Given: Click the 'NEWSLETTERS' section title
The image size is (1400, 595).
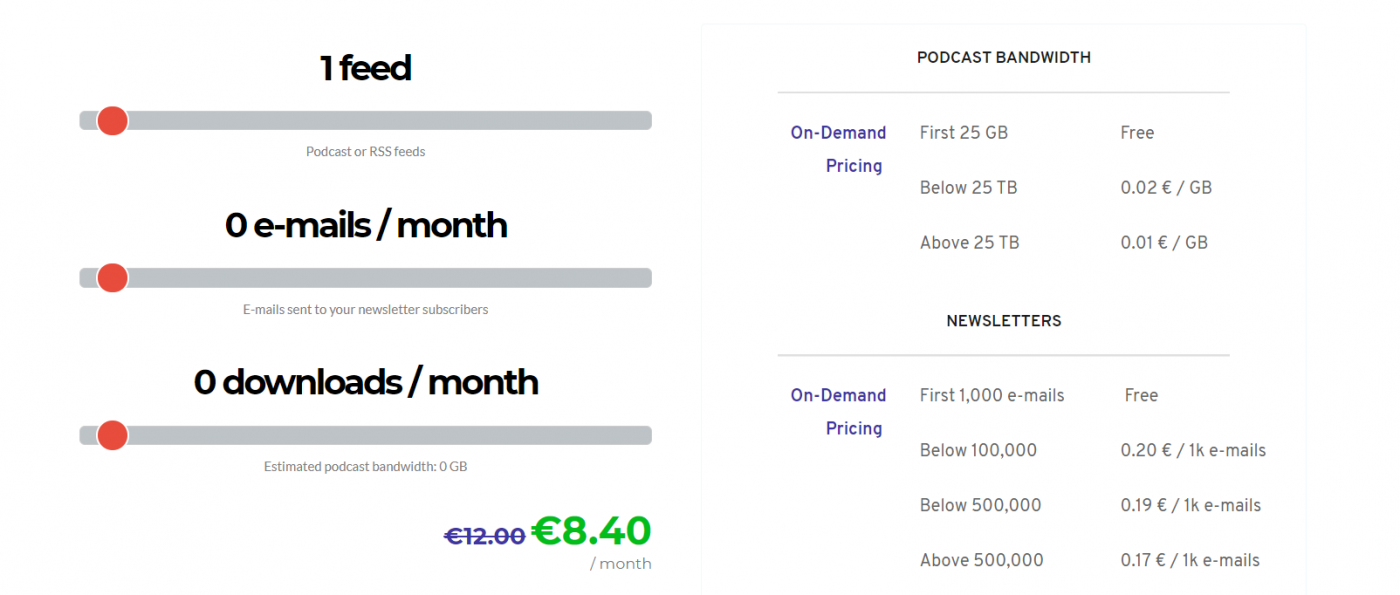Looking at the screenshot, I should click(1004, 321).
